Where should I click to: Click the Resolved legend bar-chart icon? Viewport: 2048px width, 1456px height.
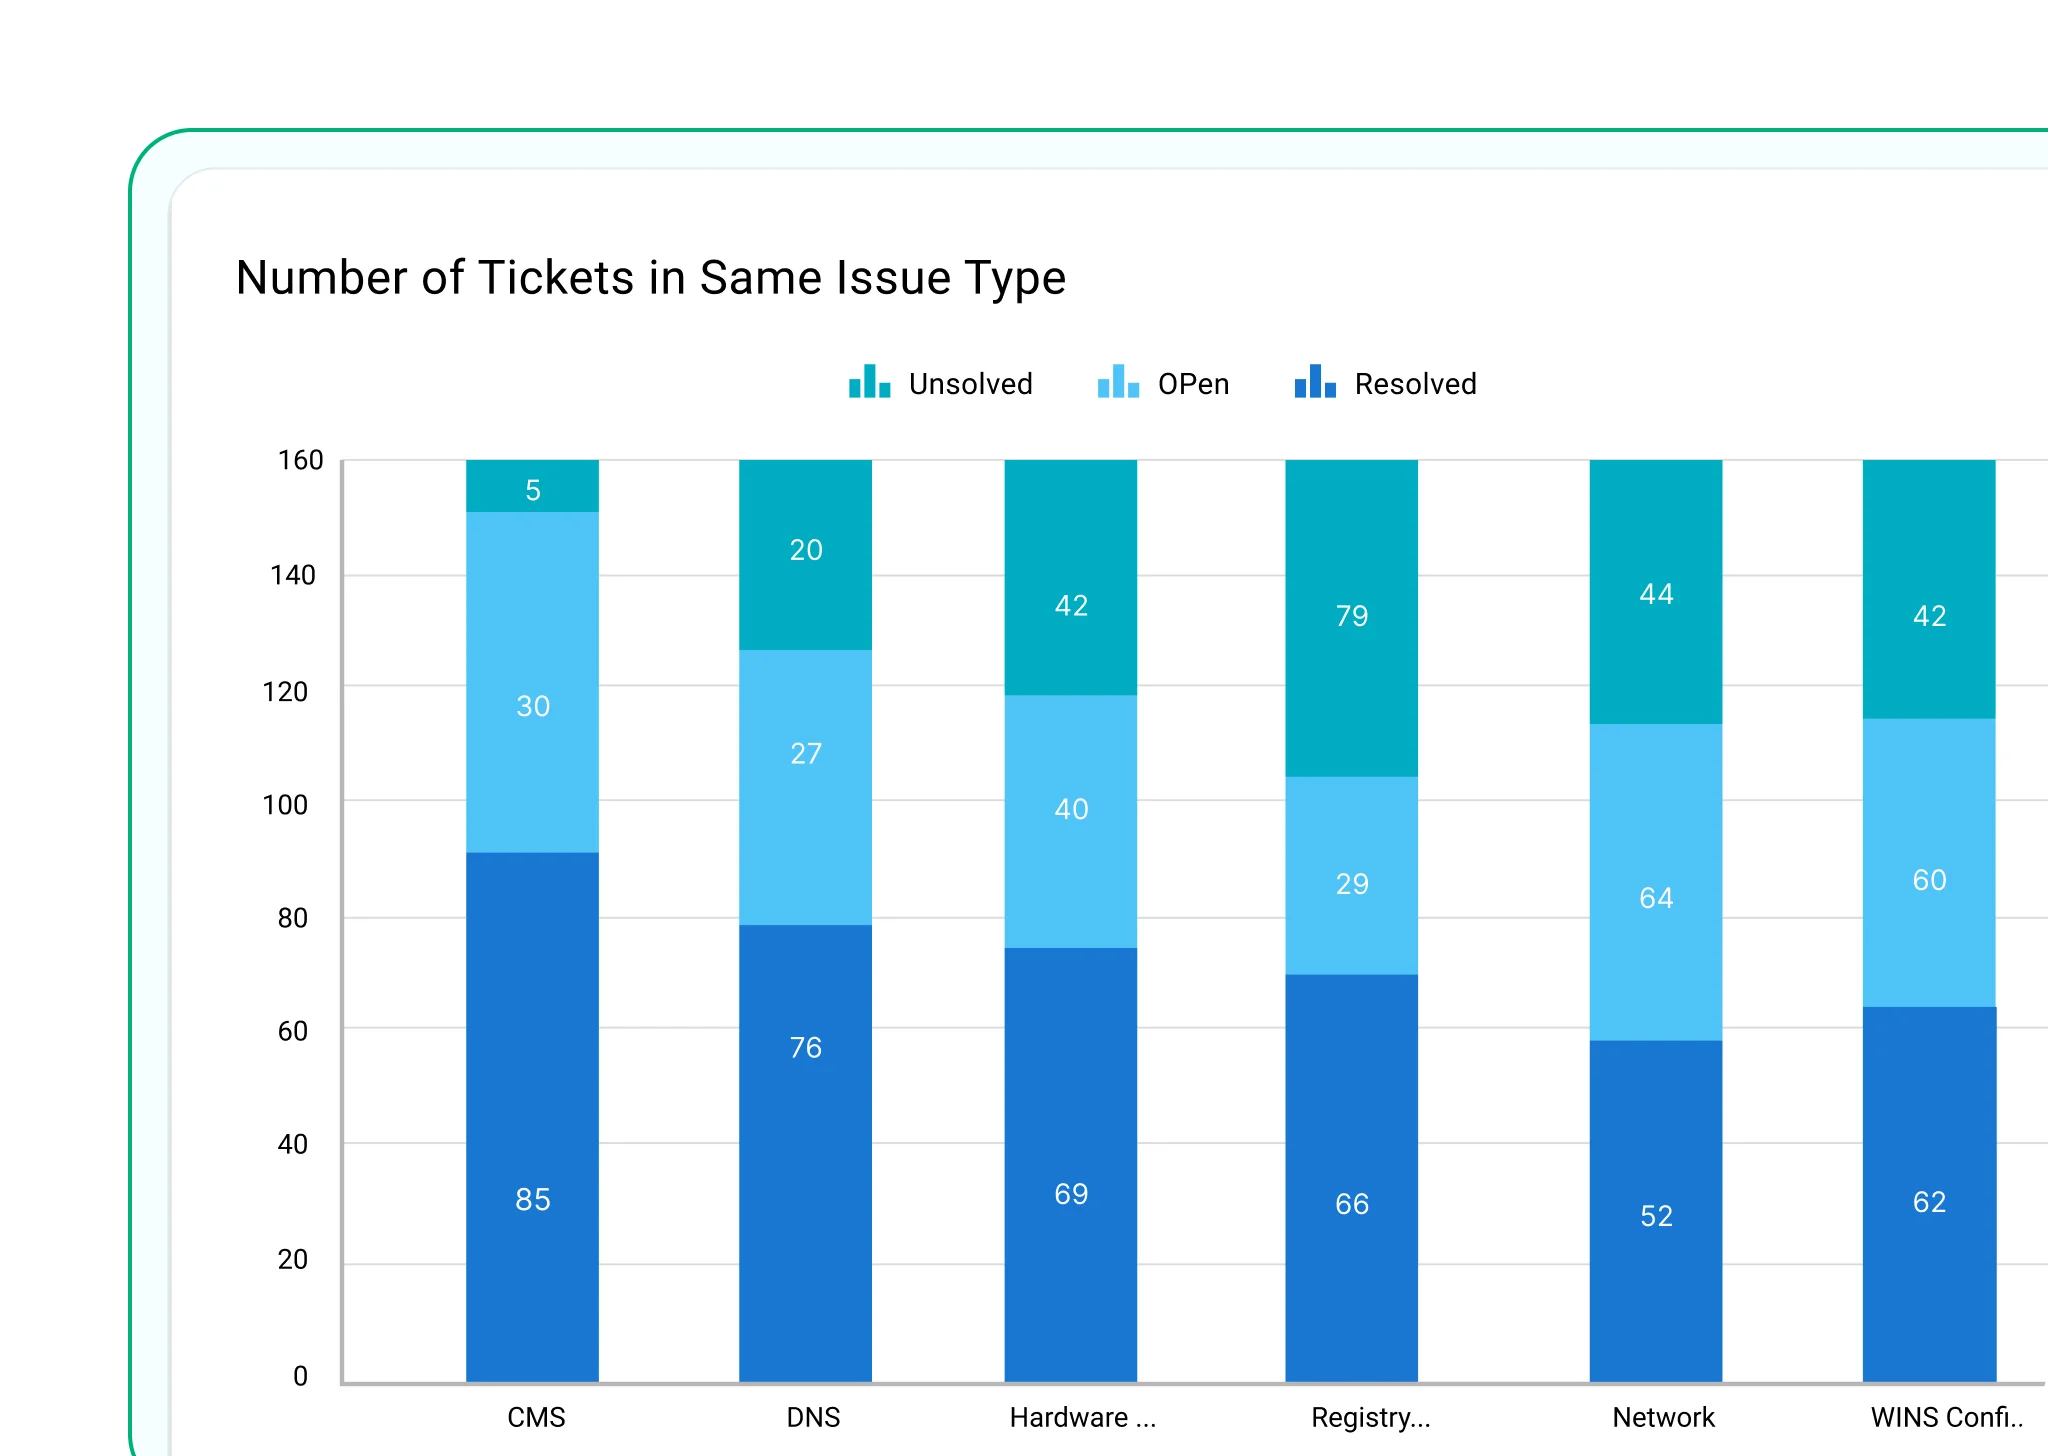[1315, 382]
